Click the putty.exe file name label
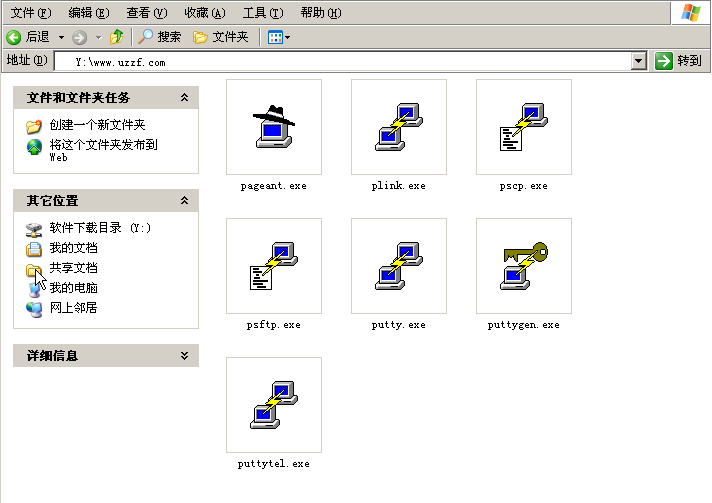The height and width of the screenshot is (503, 712). pyautogui.click(x=399, y=325)
